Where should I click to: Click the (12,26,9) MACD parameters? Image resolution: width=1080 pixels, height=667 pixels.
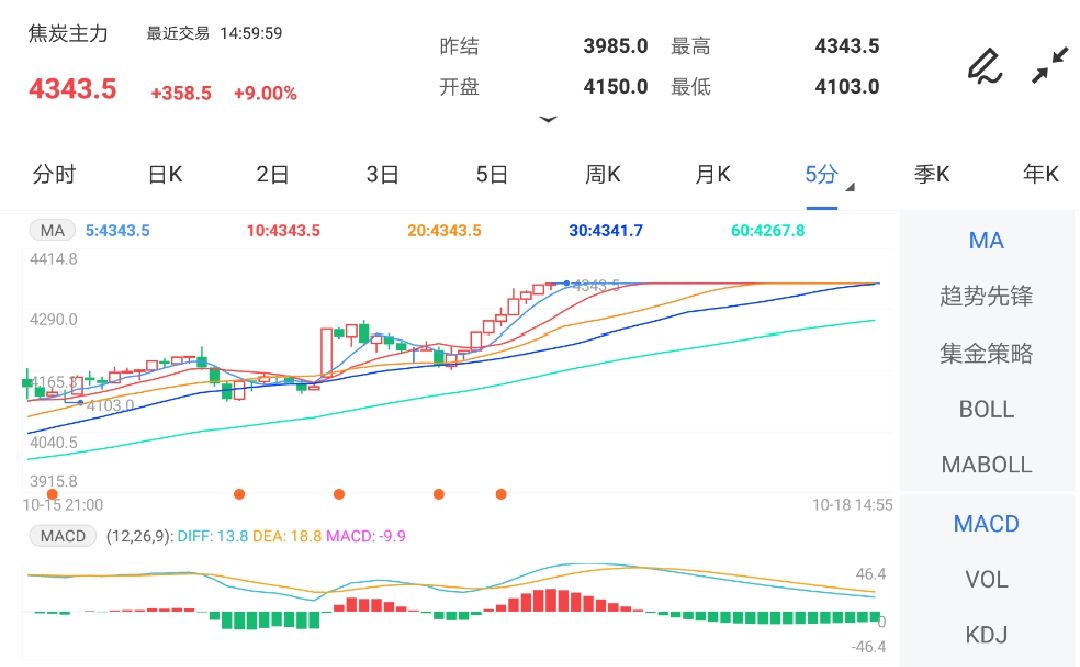138,535
